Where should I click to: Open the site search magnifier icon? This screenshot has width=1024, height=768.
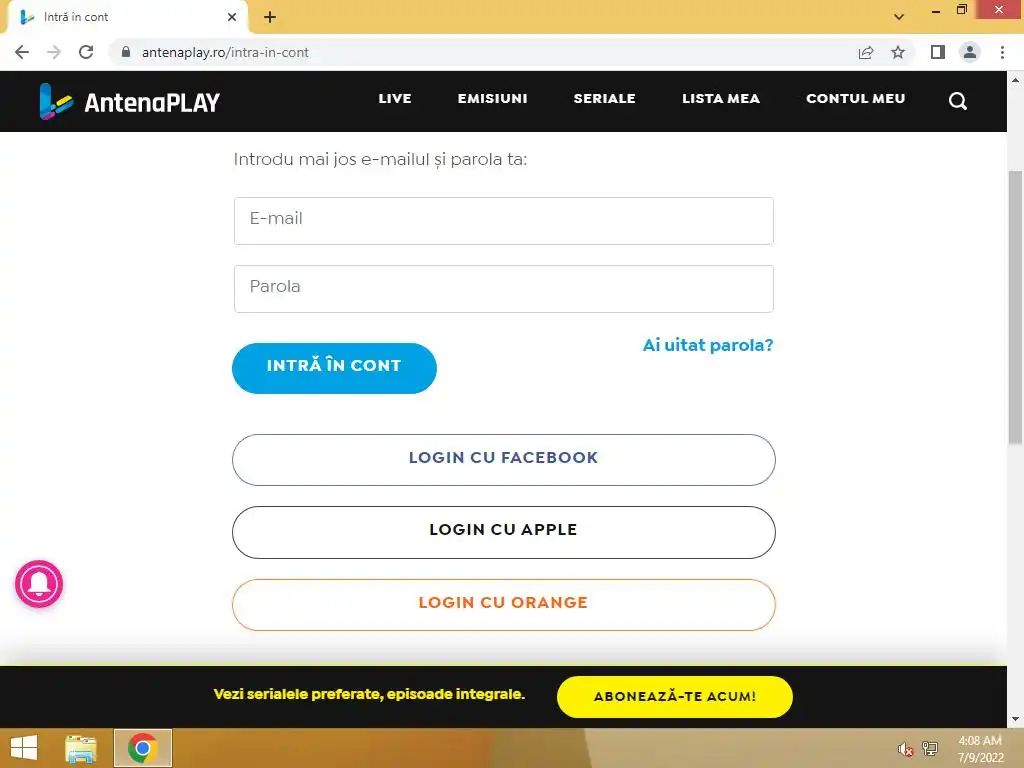957,101
